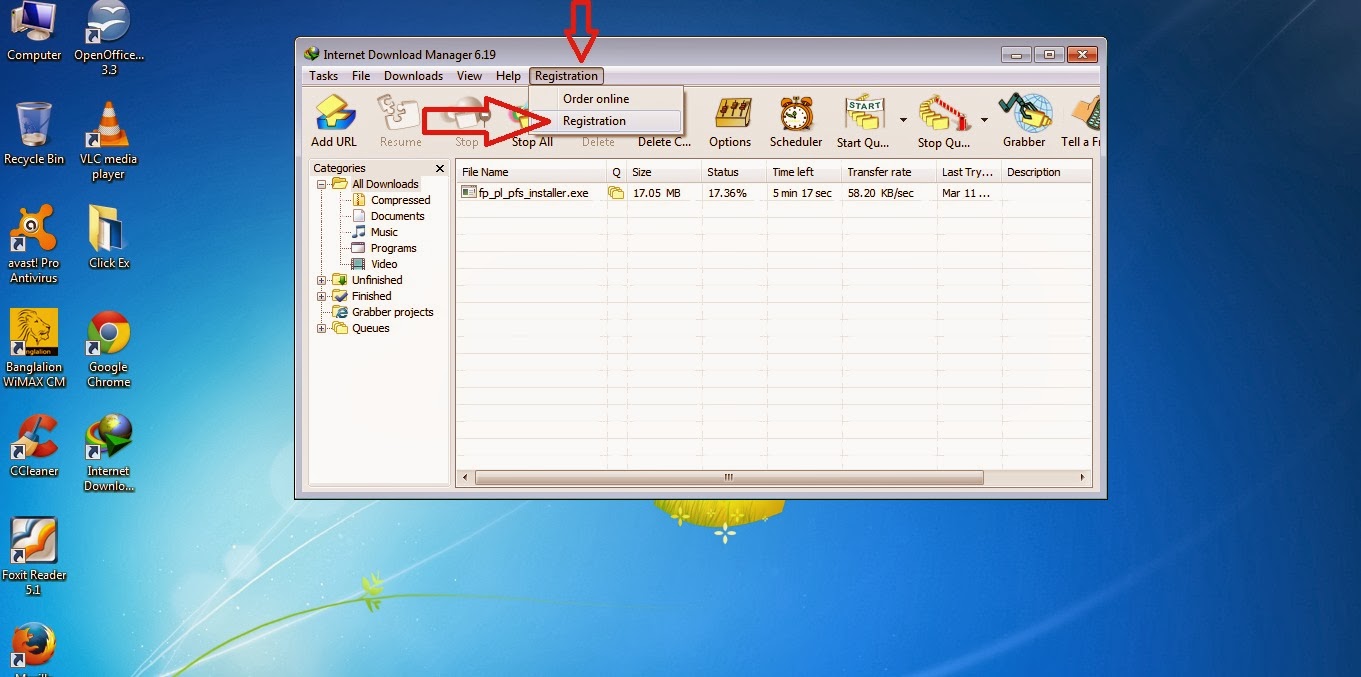Launch VLC media player desktop shortcut
Viewport: 1361px width, 677px height.
click(109, 142)
